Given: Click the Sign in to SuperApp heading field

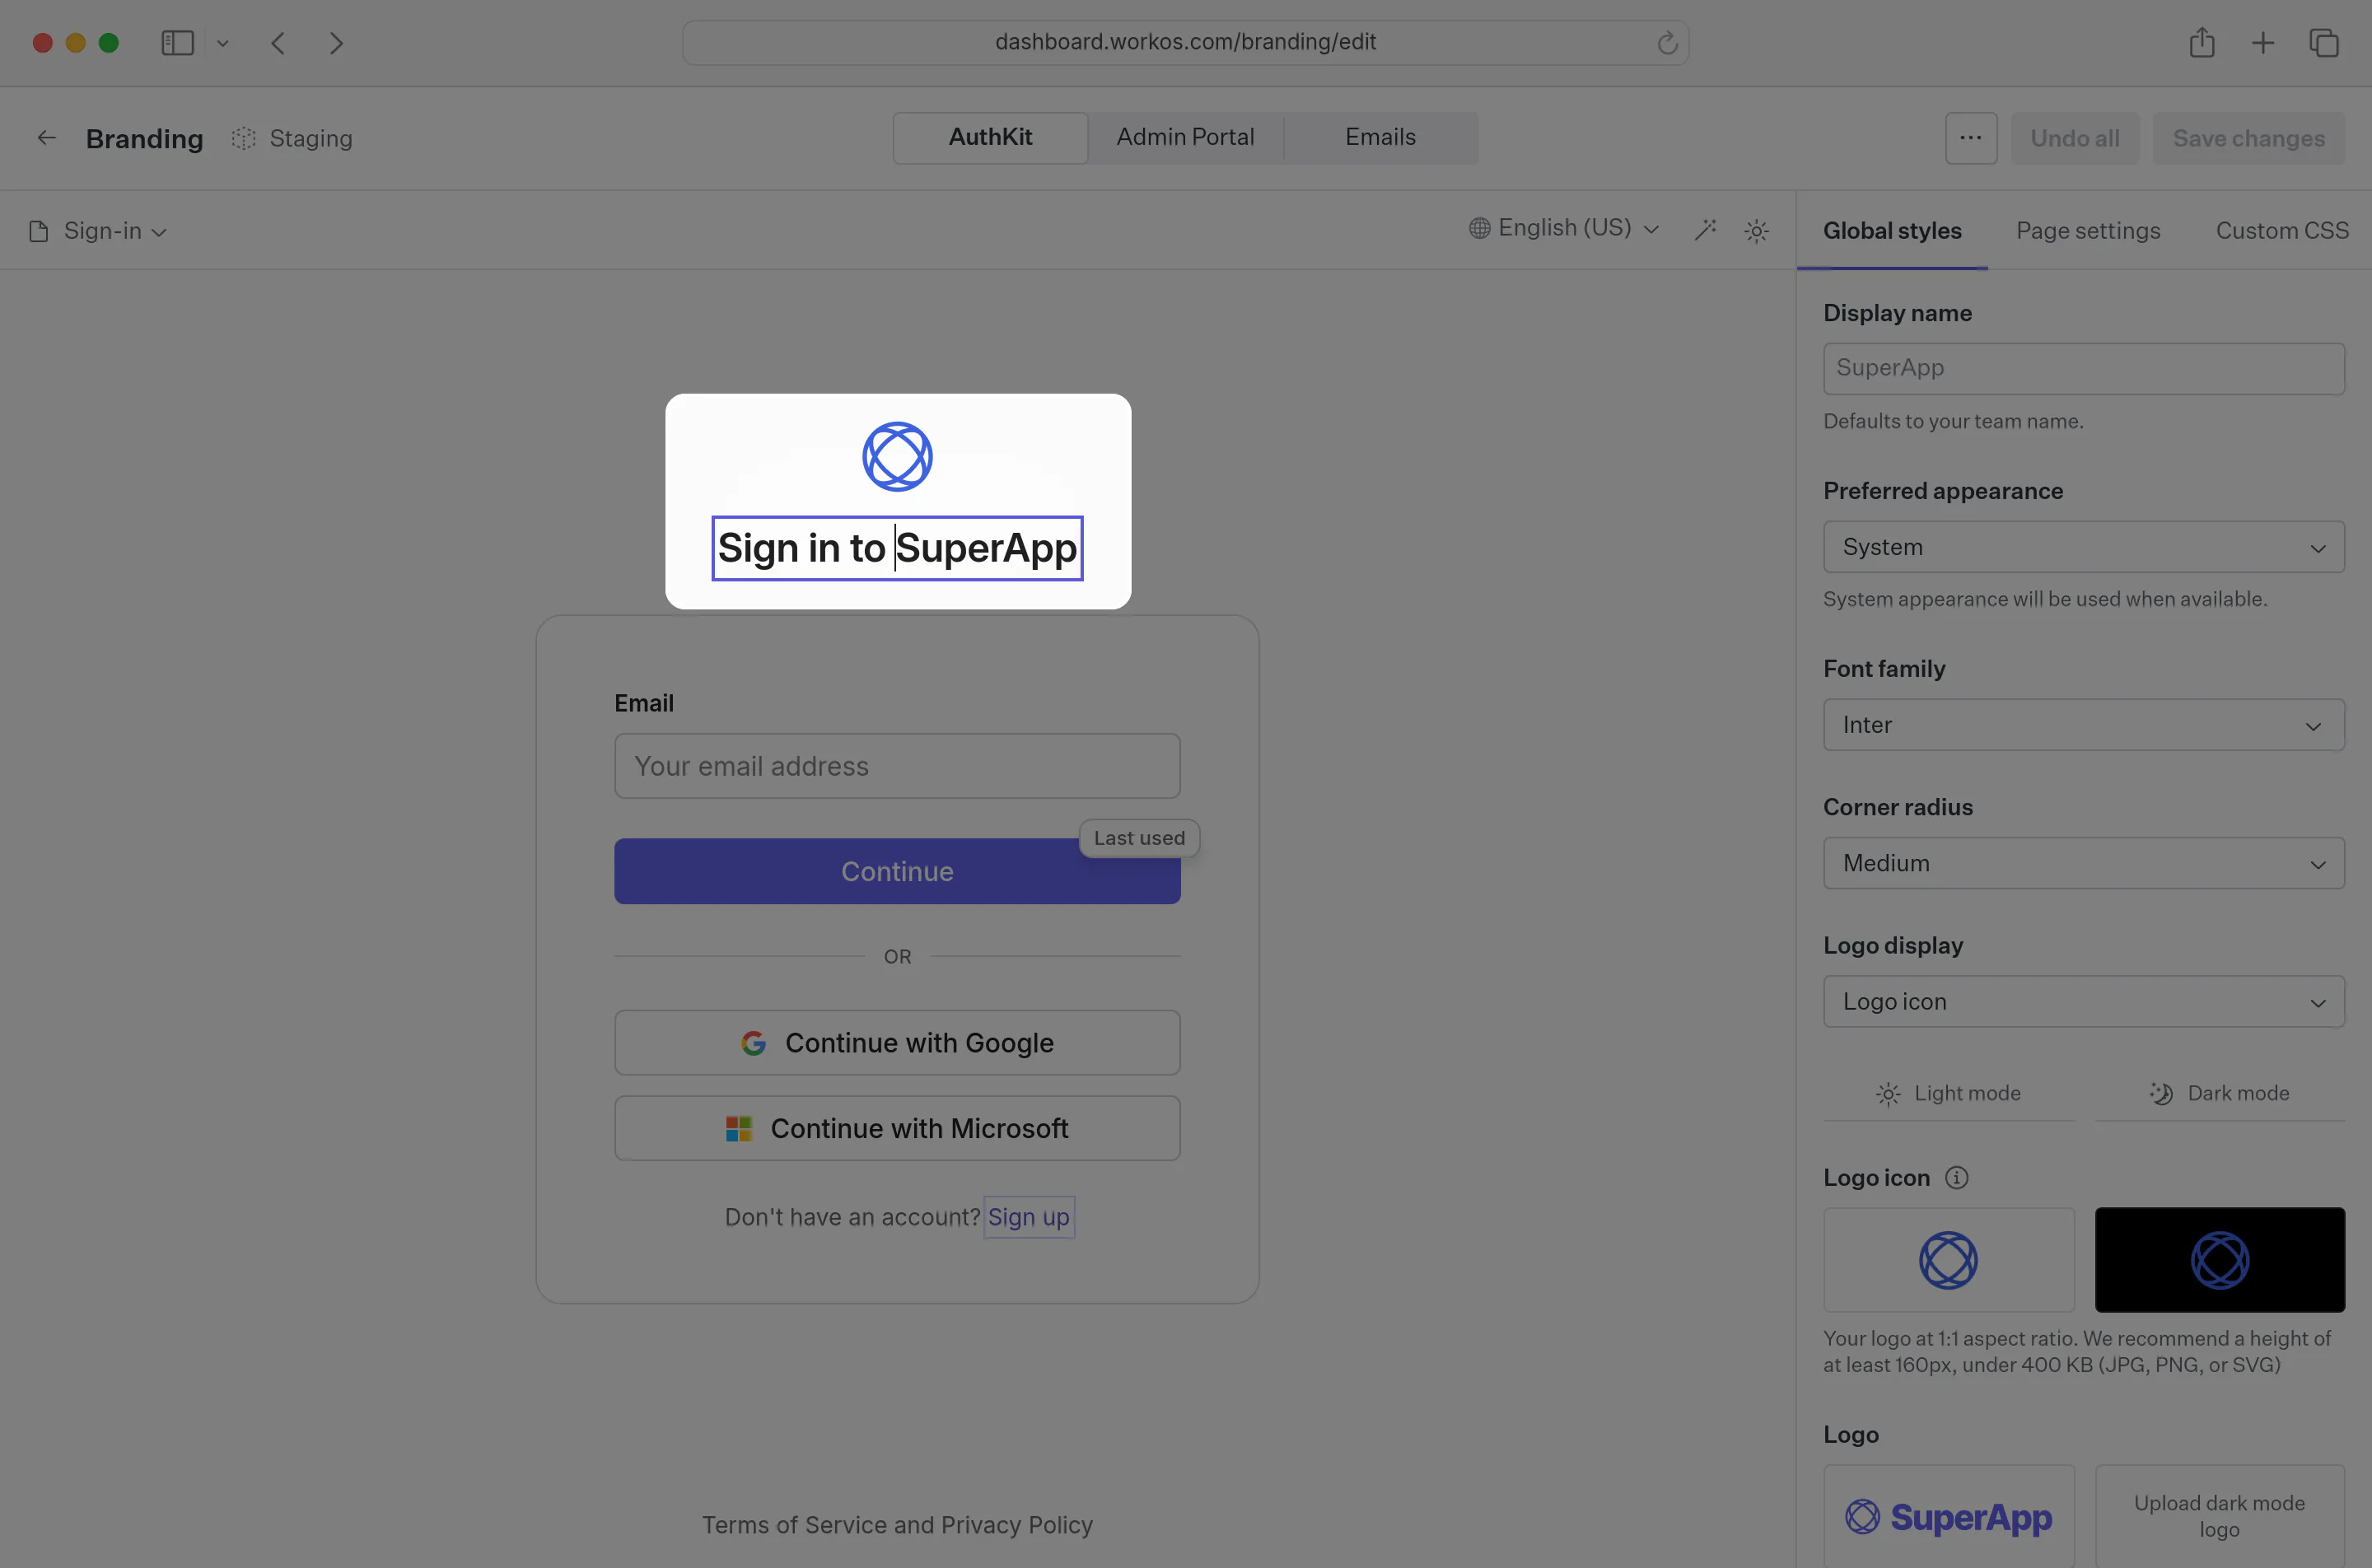Looking at the screenshot, I should click(897, 548).
